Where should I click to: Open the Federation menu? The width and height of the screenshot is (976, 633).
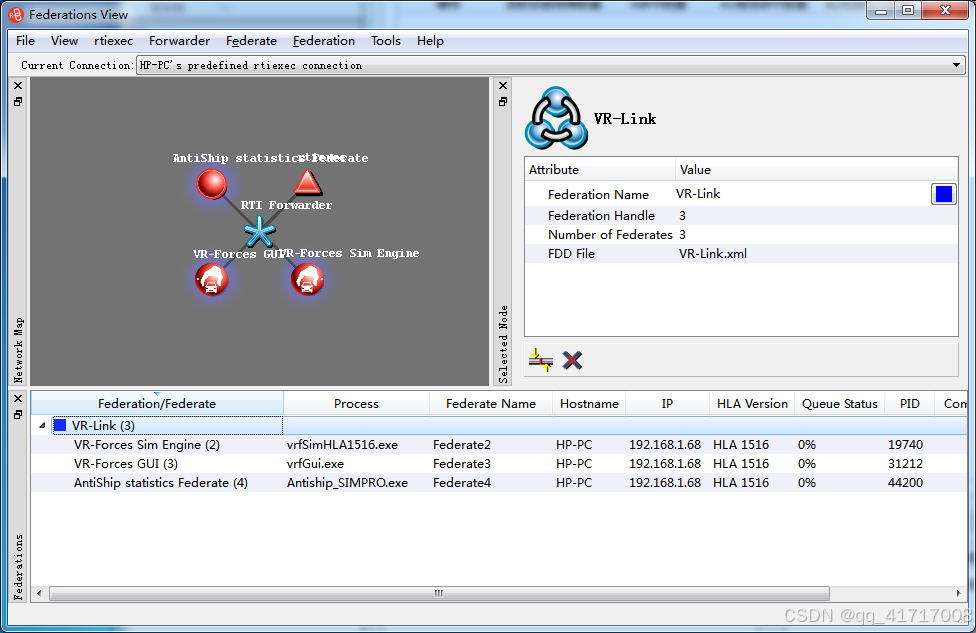324,40
